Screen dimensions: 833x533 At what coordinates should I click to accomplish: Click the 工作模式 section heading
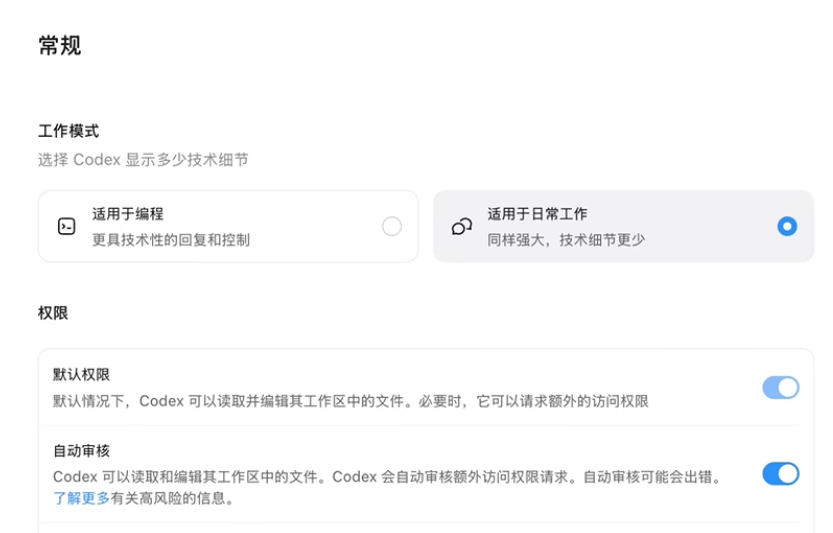click(x=69, y=131)
